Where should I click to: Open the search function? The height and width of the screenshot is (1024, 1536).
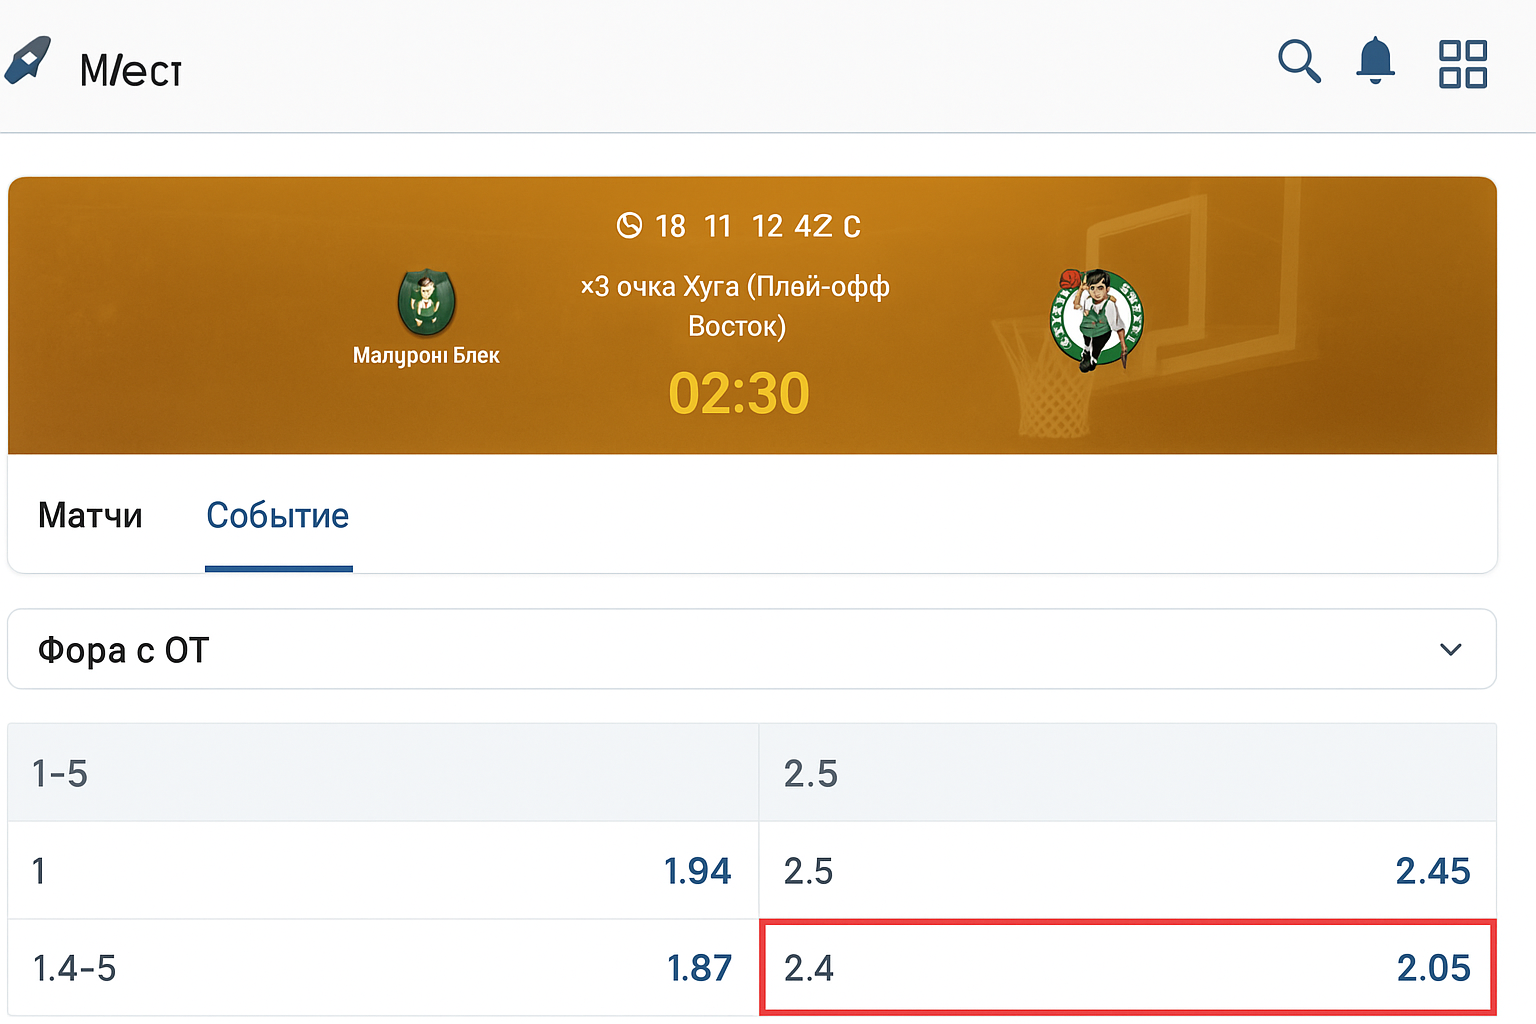point(1299,62)
